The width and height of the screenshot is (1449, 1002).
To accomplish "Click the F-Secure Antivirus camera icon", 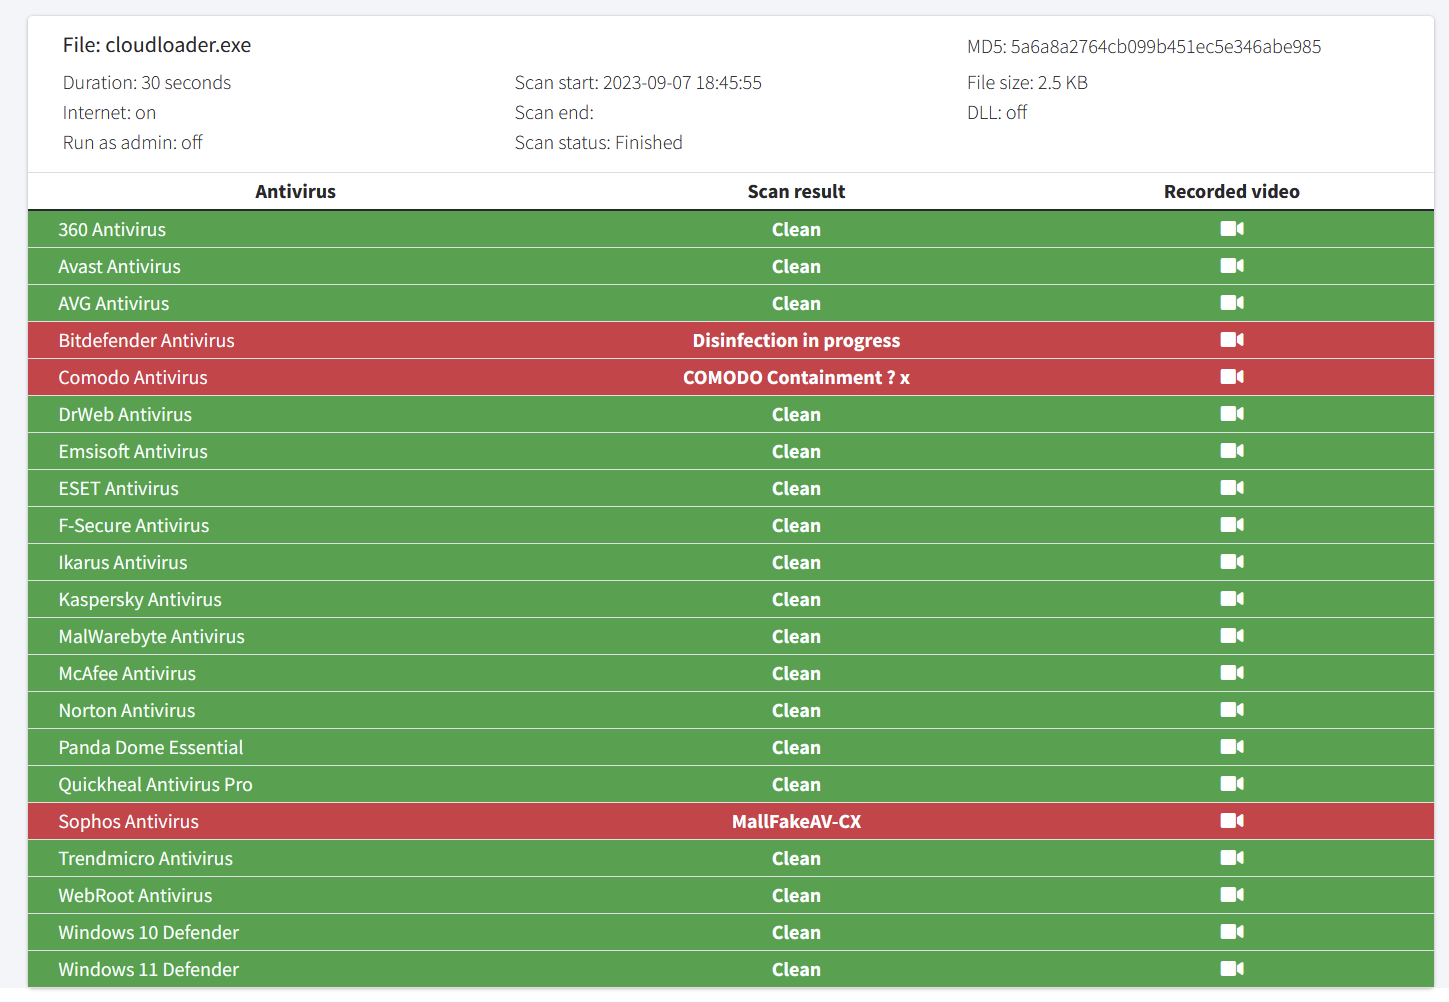I will tap(1232, 525).
